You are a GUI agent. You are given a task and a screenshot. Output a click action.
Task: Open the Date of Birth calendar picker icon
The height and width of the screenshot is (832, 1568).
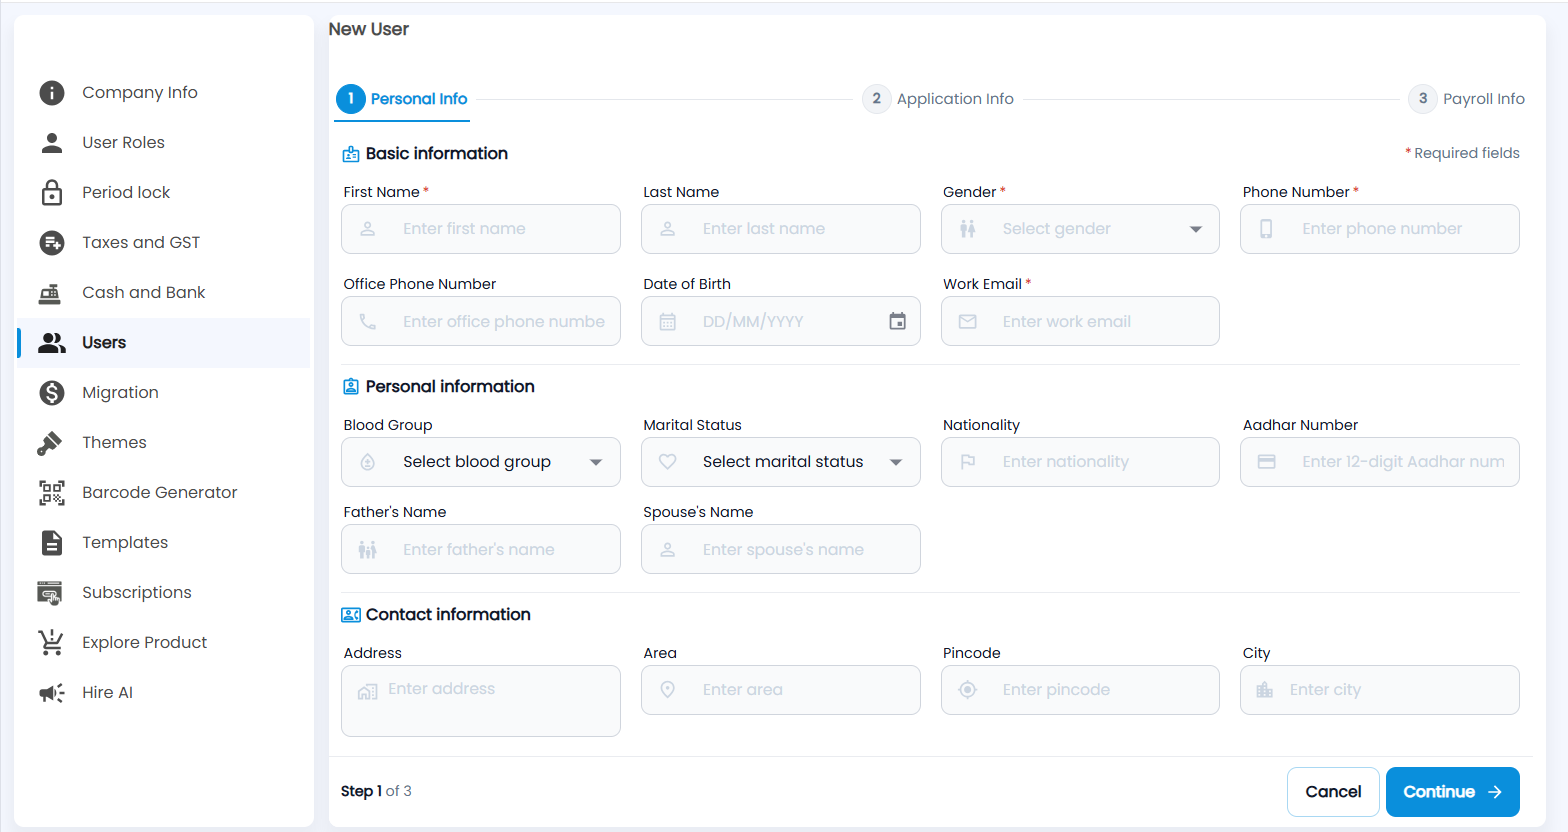tap(898, 321)
